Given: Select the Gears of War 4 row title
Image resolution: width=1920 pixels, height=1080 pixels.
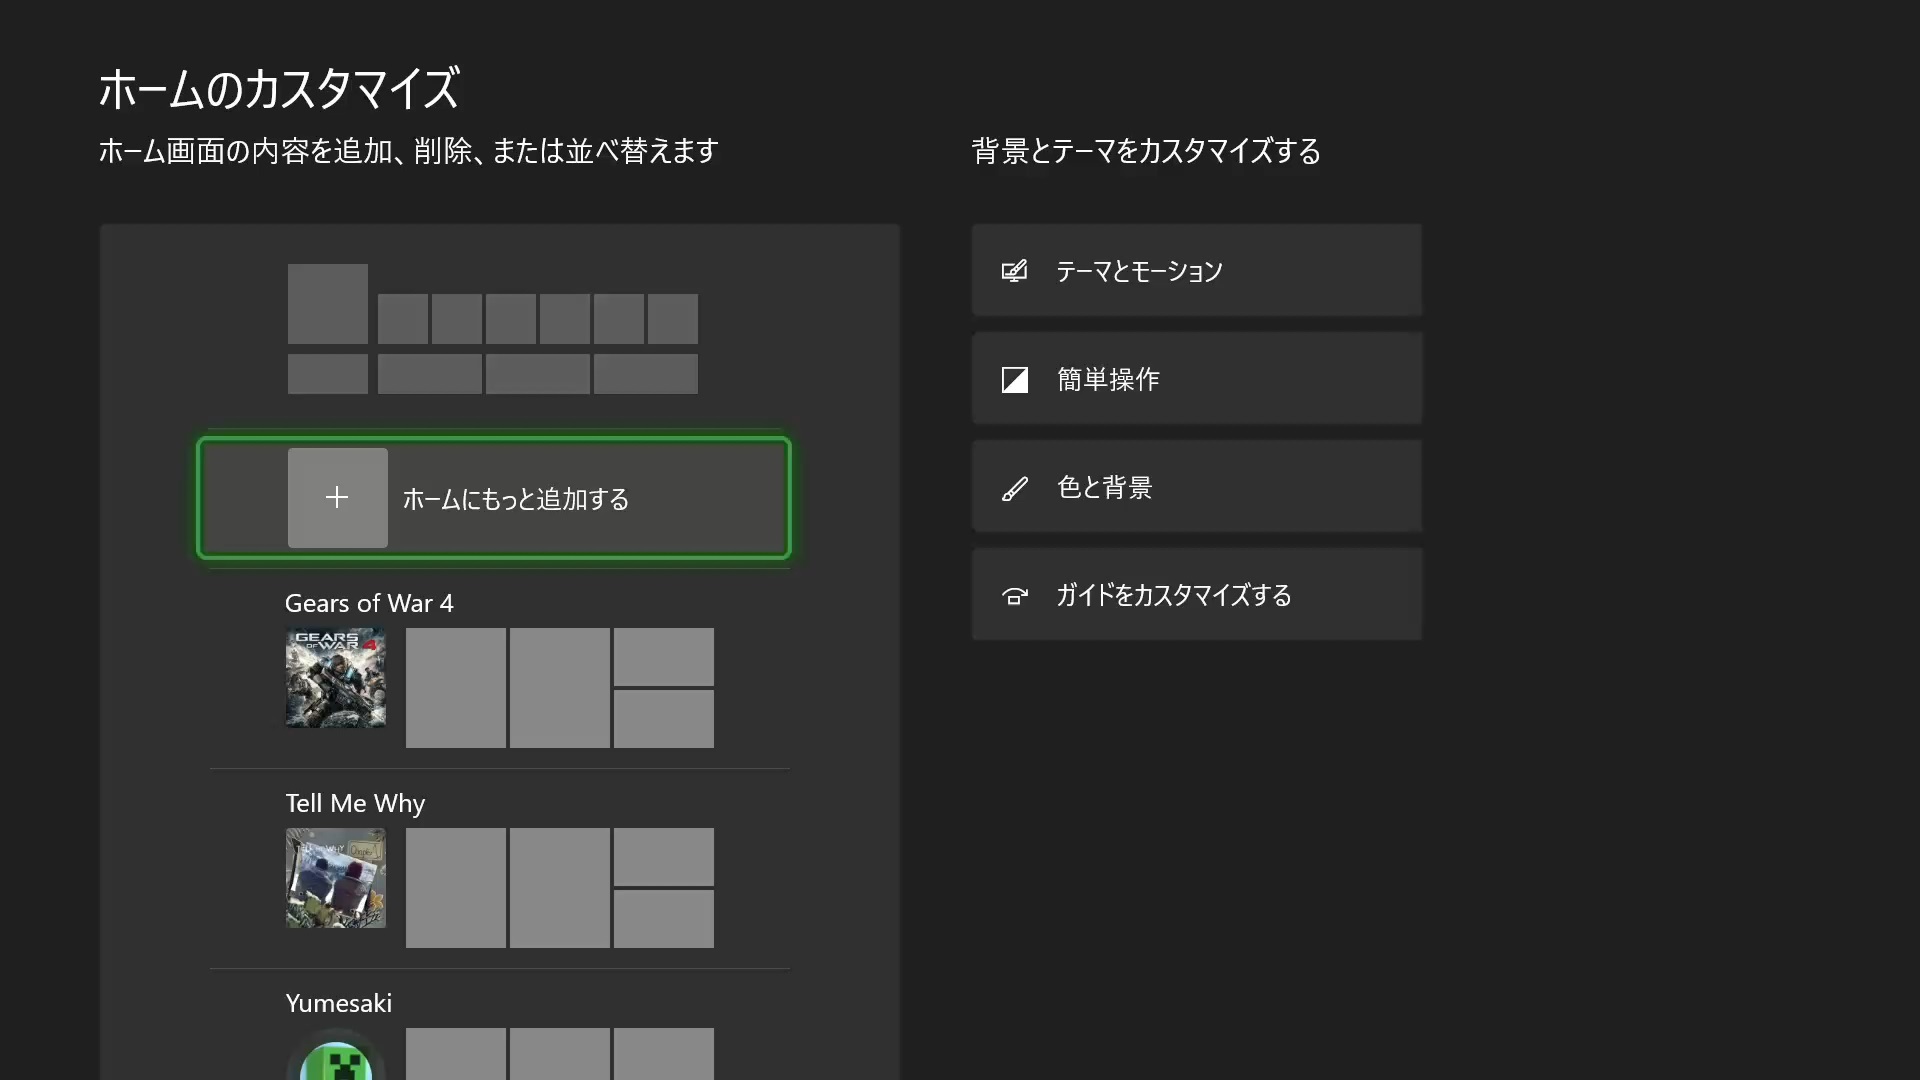Looking at the screenshot, I should click(x=369, y=603).
